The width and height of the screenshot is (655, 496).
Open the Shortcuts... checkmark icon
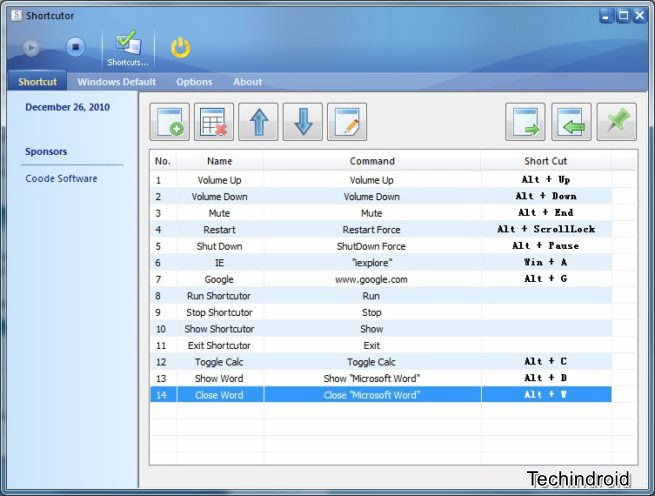tap(128, 48)
